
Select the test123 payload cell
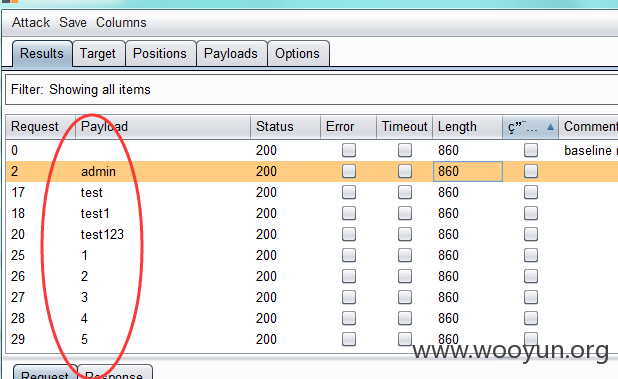[163, 234]
